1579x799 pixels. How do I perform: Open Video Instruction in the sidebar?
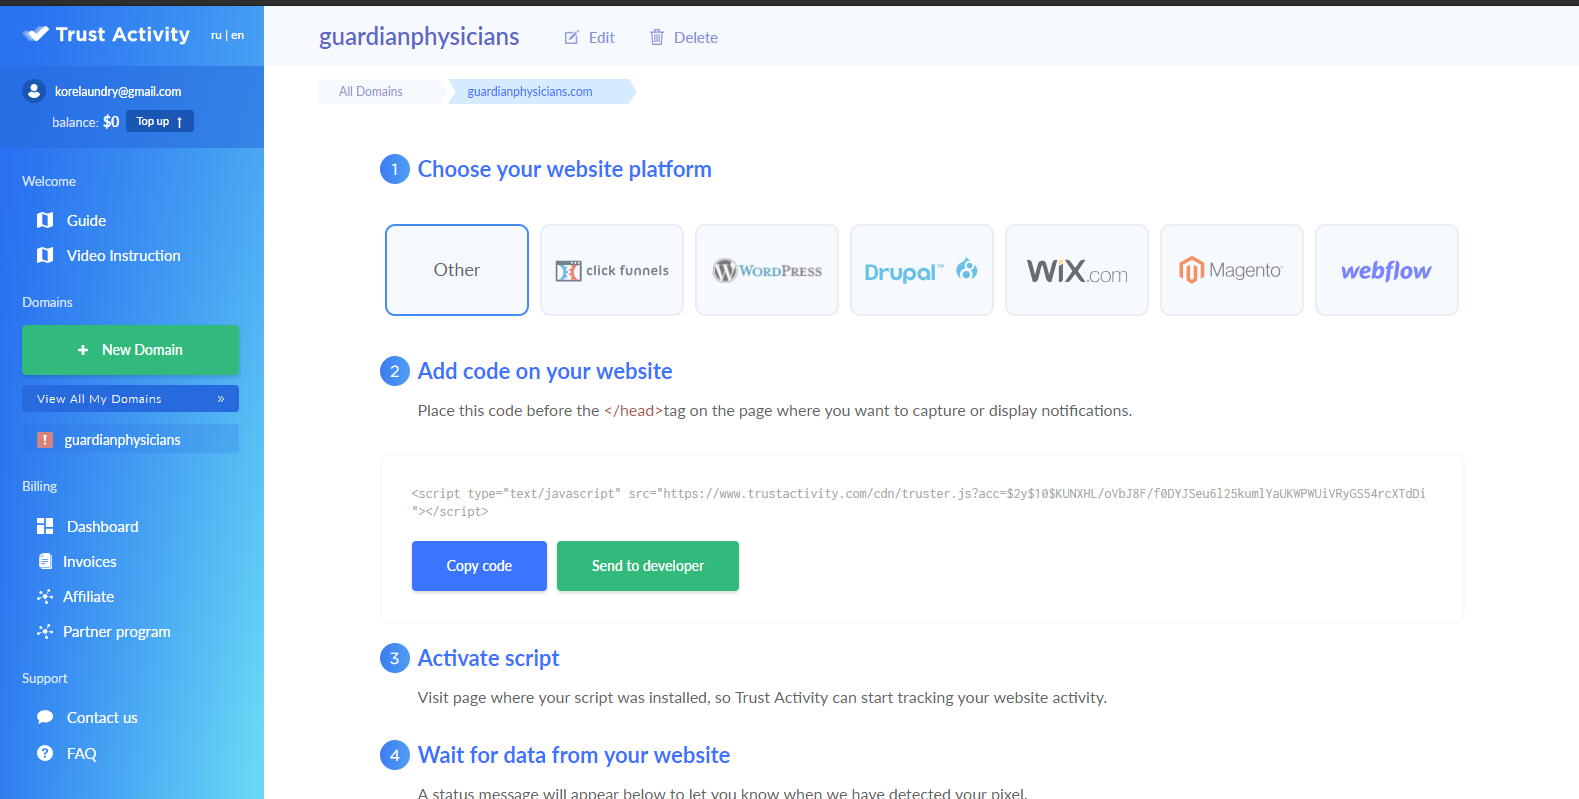coord(123,256)
